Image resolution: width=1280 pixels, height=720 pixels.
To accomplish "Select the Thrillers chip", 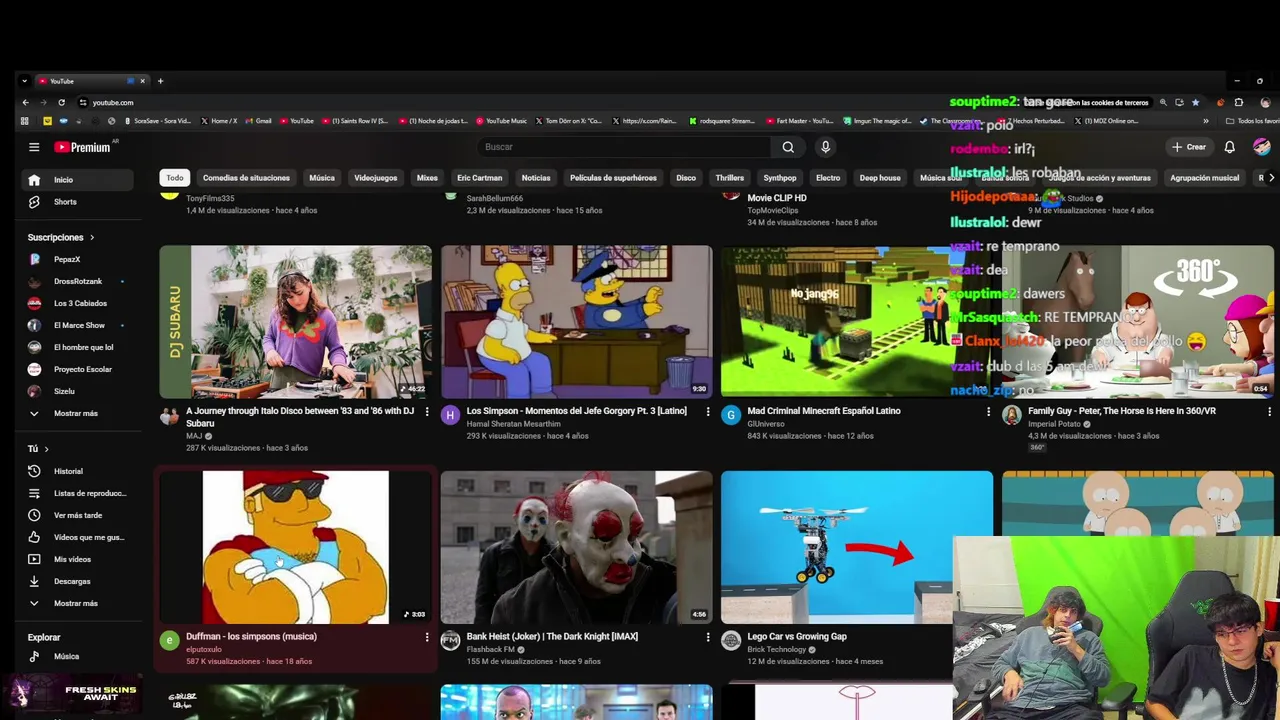I will [729, 178].
